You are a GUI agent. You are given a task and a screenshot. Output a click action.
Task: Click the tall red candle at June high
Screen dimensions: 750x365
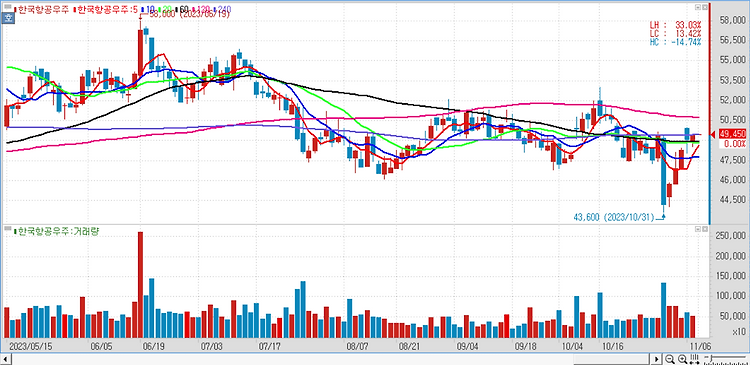[140, 52]
